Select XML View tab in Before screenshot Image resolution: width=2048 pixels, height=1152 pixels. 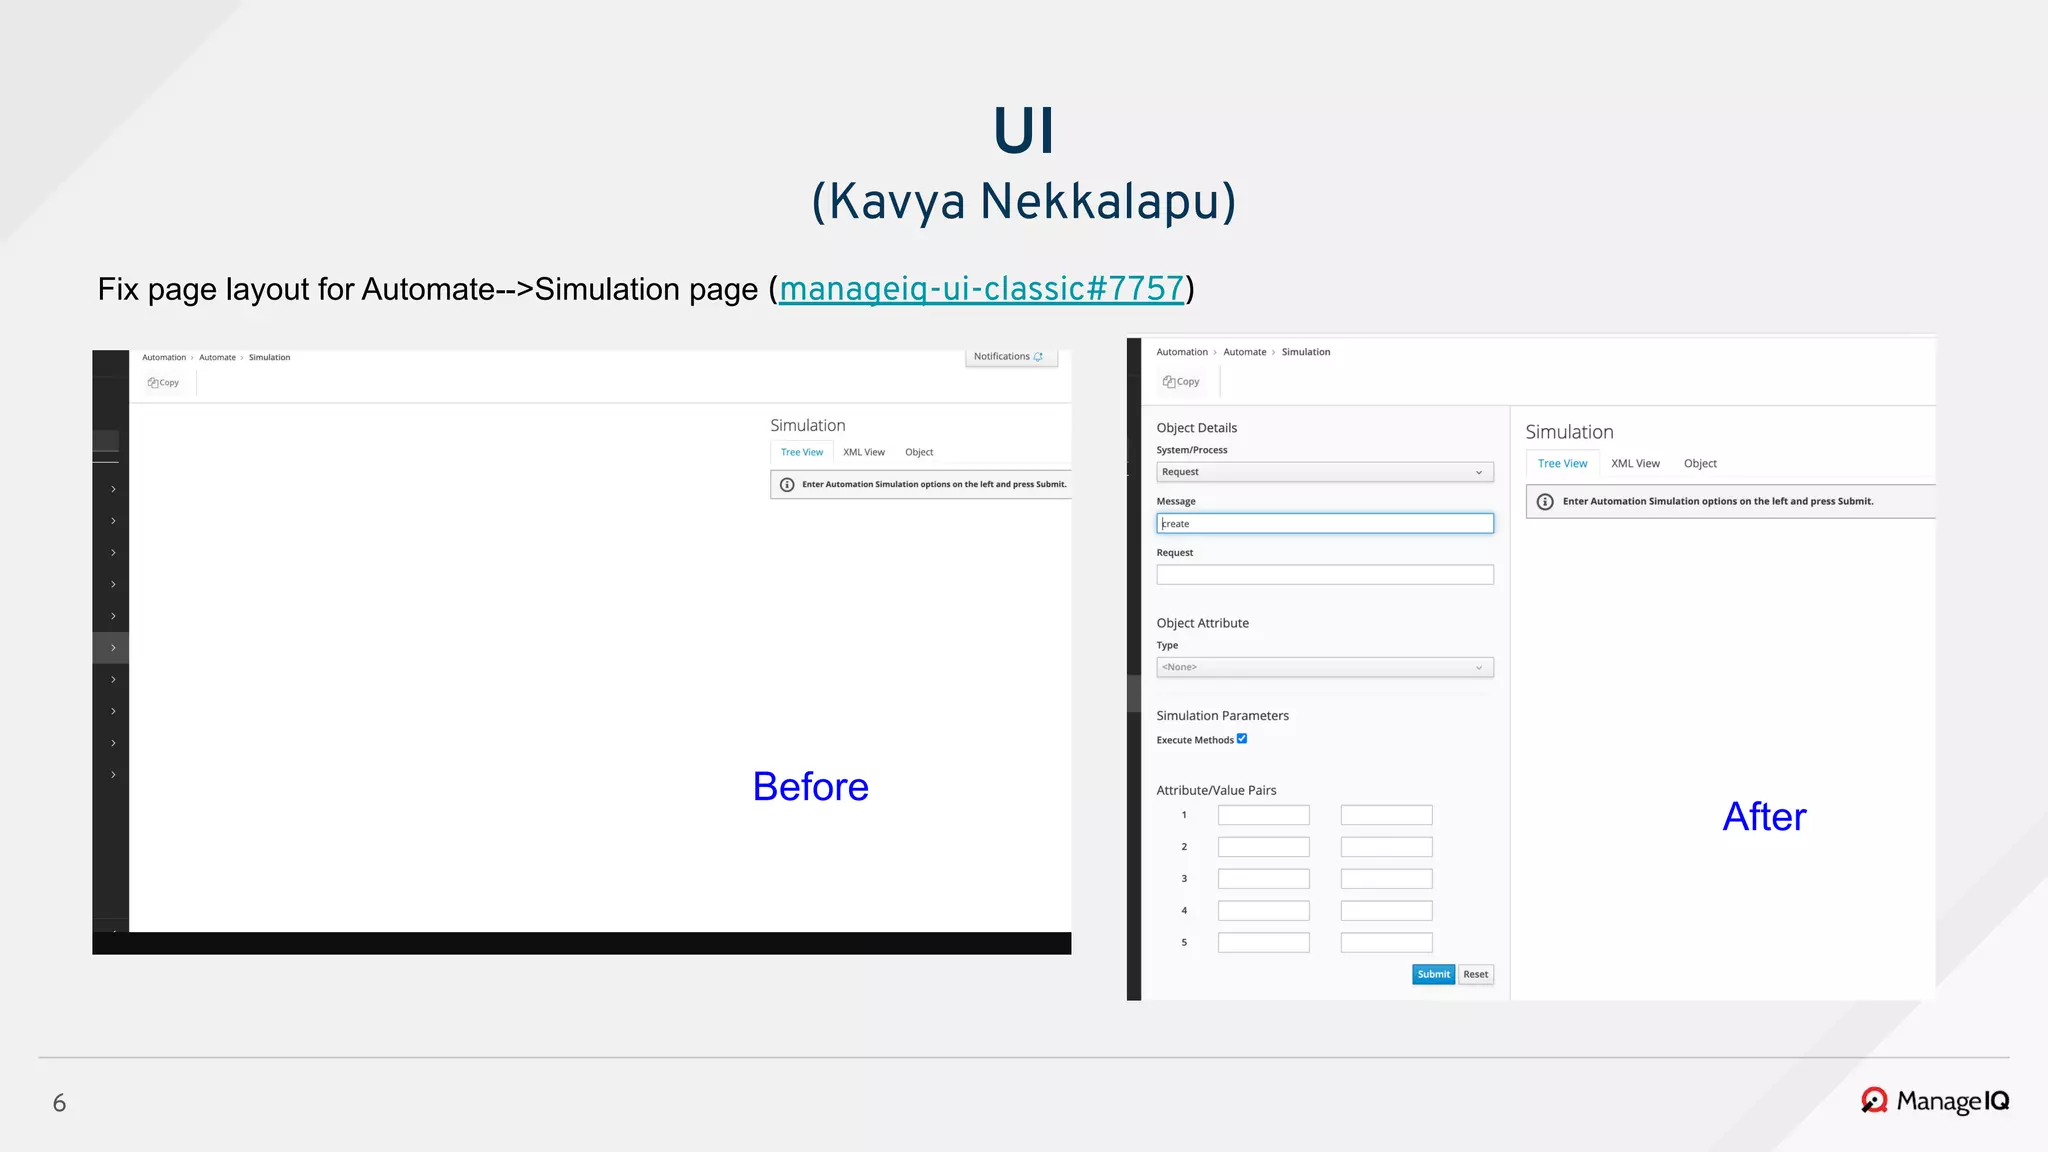tap(864, 453)
